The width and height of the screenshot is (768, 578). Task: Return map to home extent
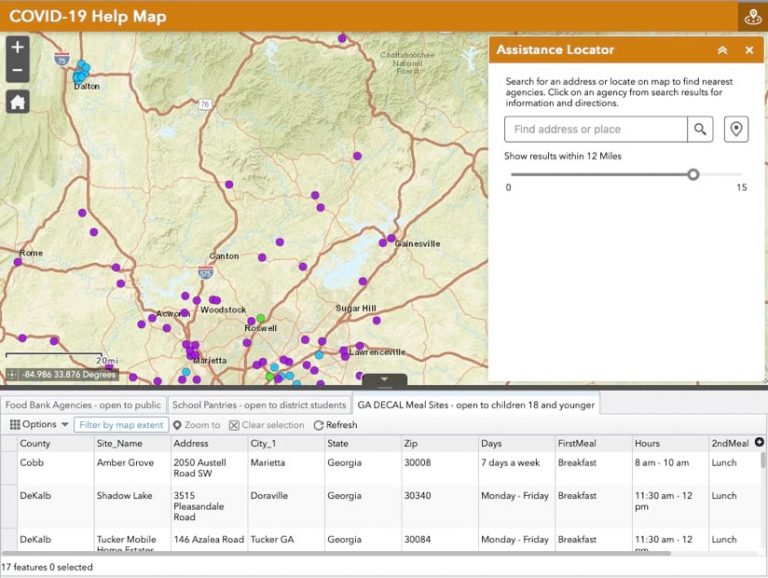(18, 102)
